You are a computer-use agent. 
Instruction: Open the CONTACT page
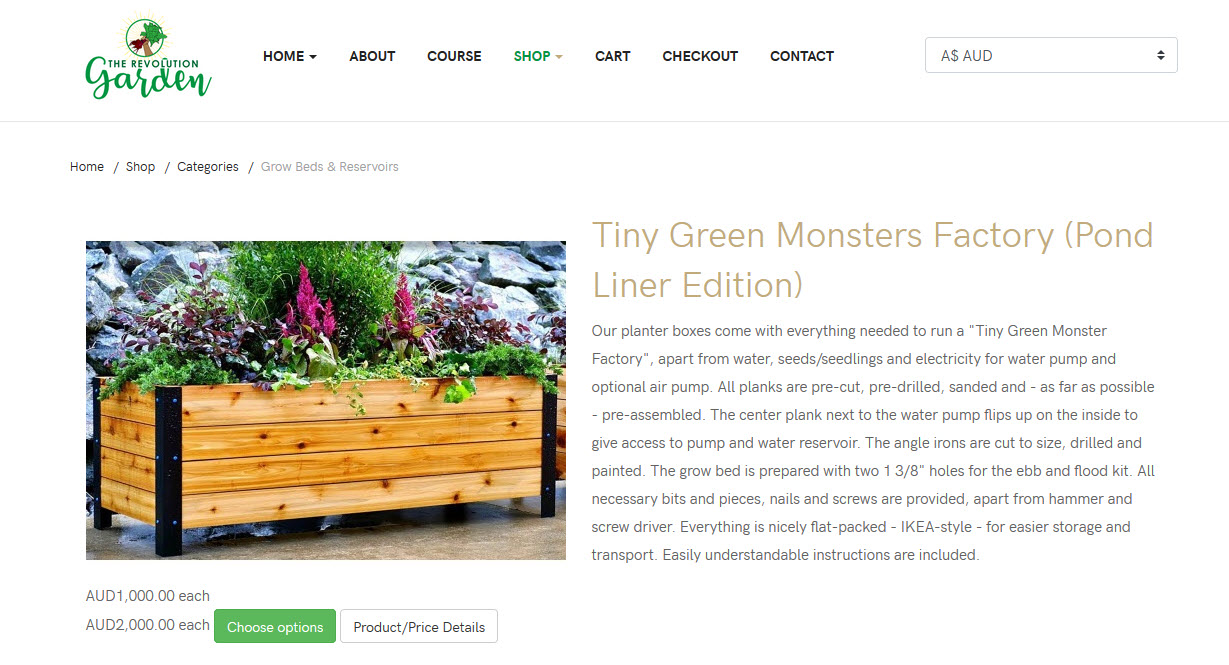click(802, 56)
